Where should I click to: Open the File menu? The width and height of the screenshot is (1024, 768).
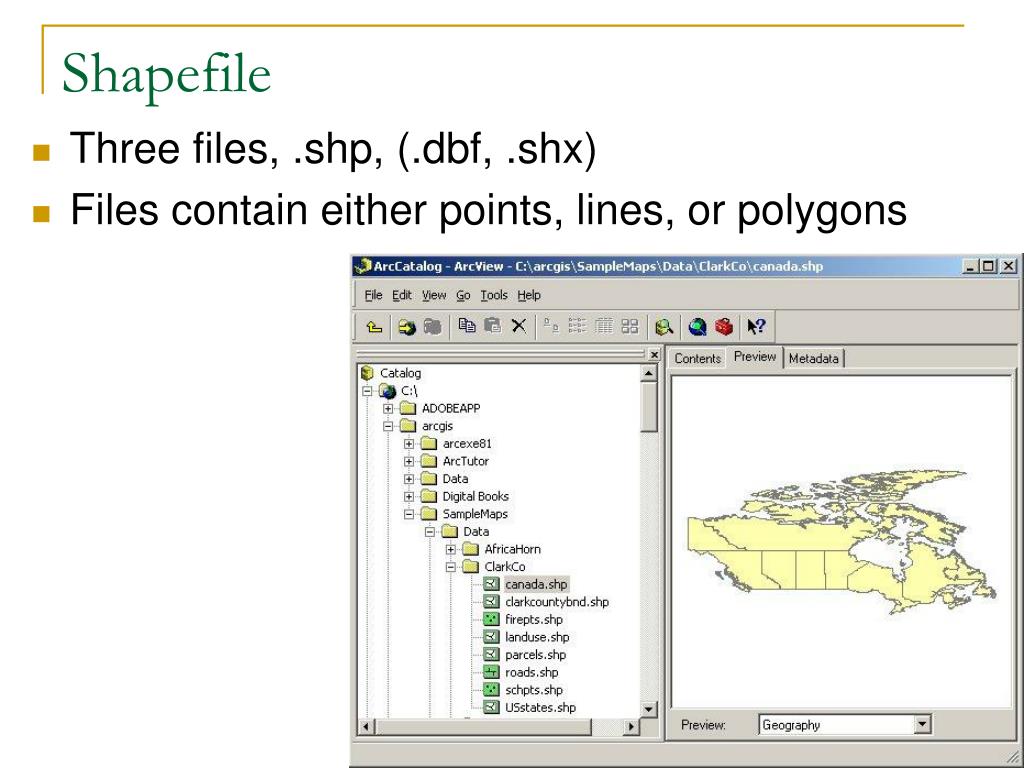pyautogui.click(x=374, y=295)
